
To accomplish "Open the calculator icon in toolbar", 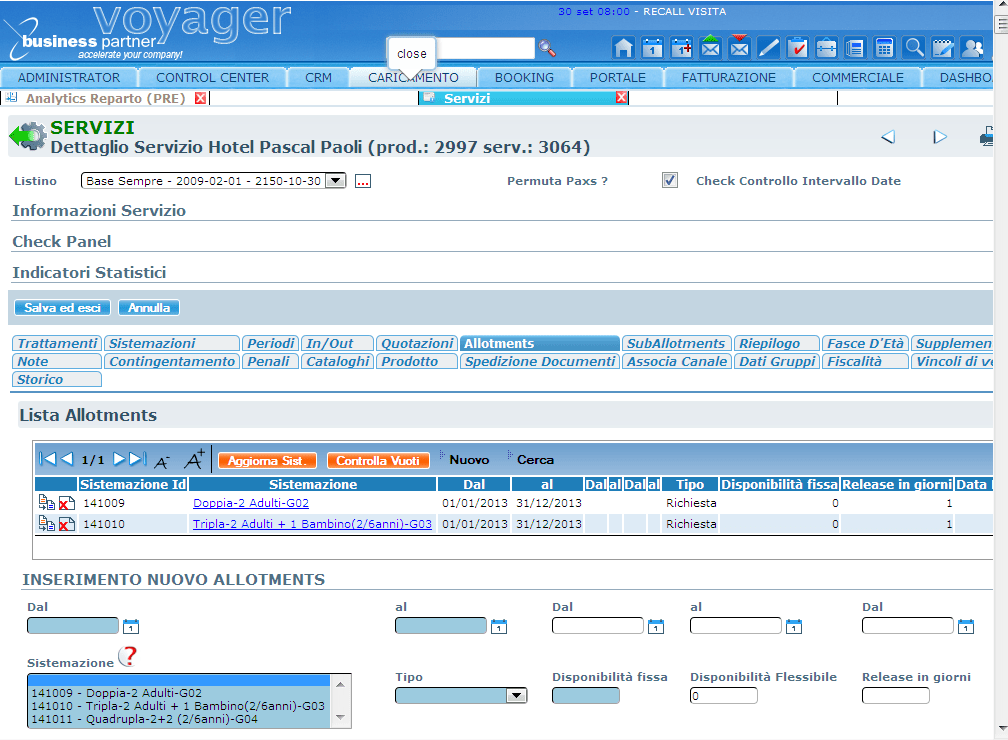I will [x=885, y=48].
